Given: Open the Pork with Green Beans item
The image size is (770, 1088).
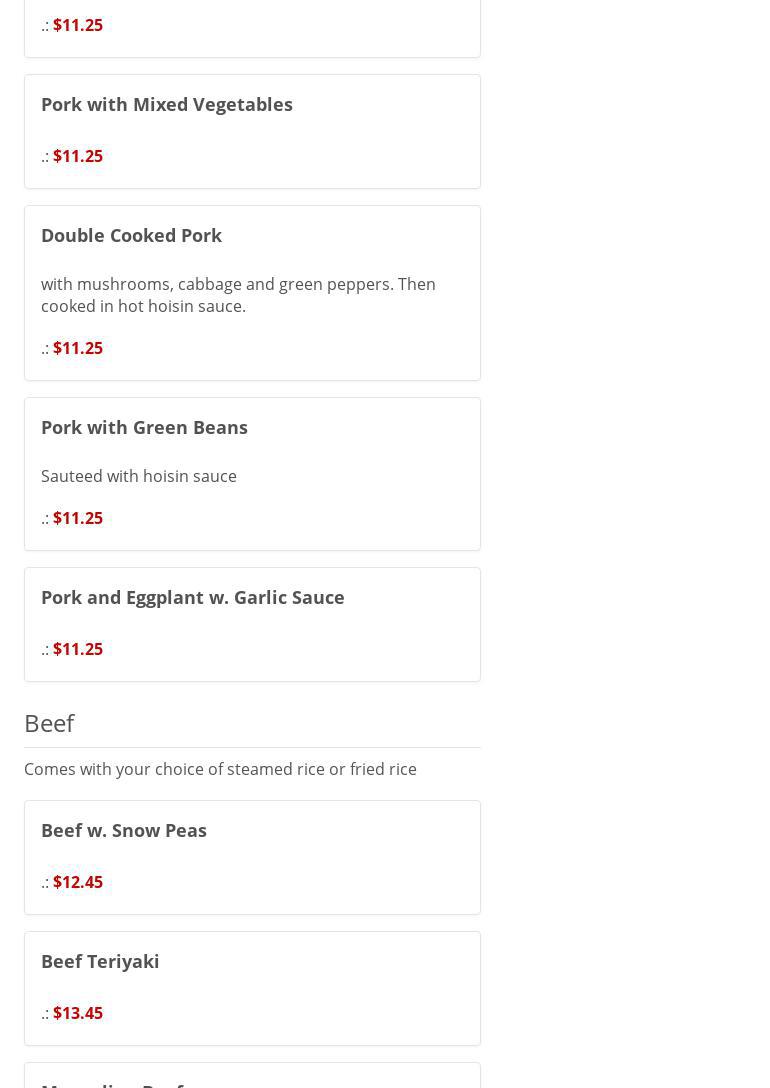Looking at the screenshot, I should (144, 427).
